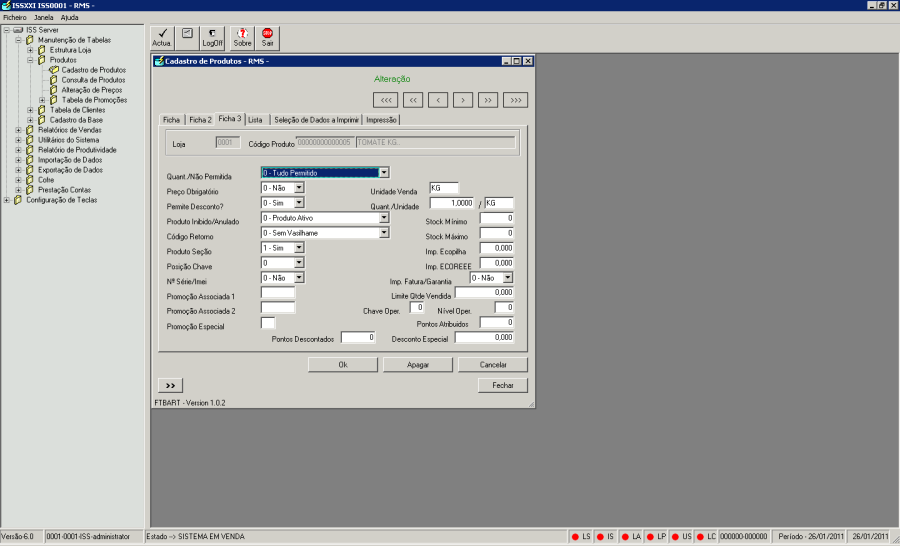Click Configuração de Teclas folder icon
The height and width of the screenshot is (546, 900).
18,200
